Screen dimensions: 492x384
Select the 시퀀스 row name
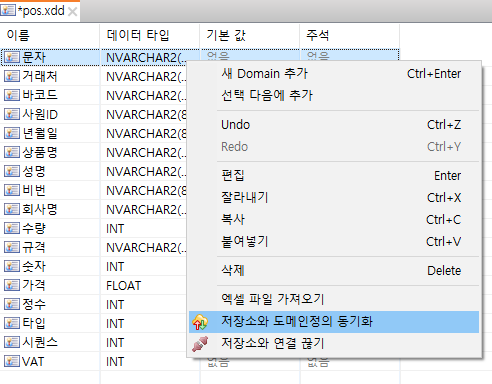40,342
